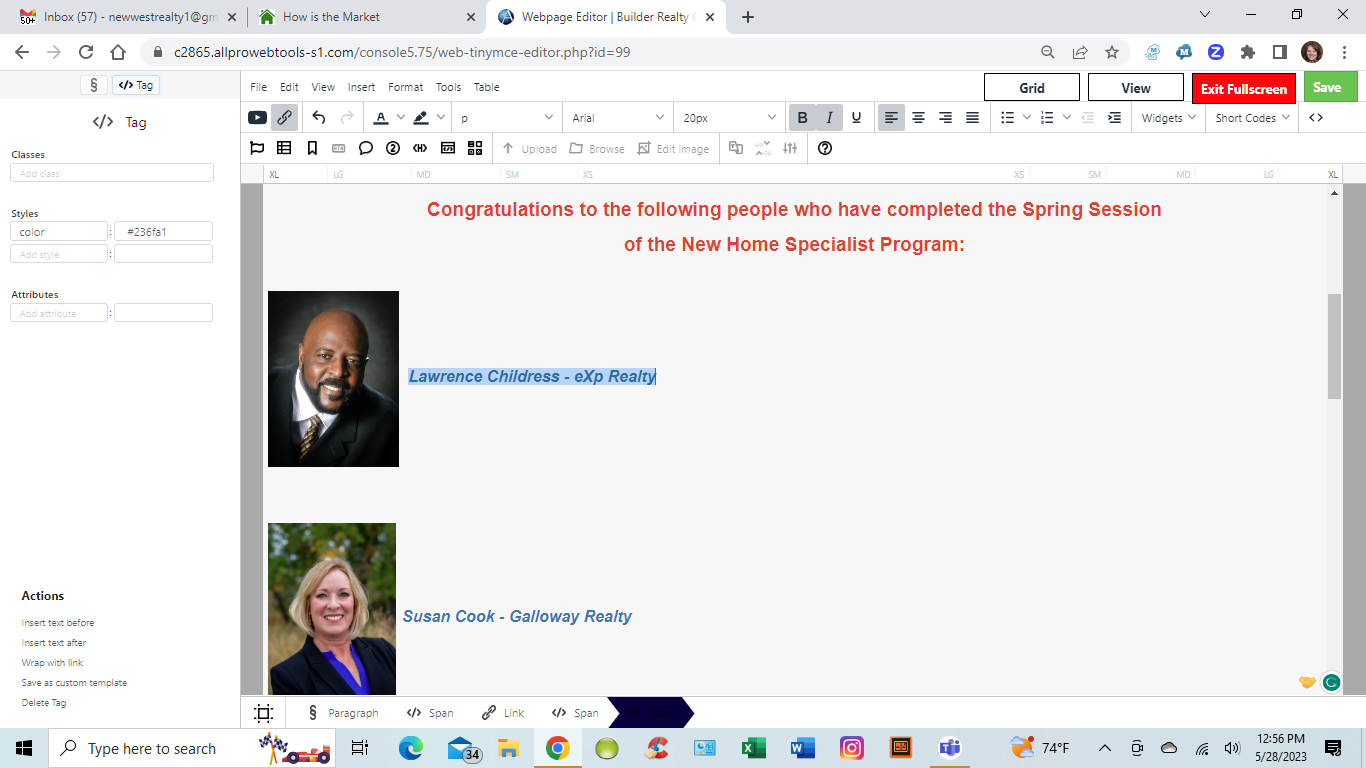Right-align the selected text
This screenshot has width=1366, height=768.
click(x=945, y=118)
